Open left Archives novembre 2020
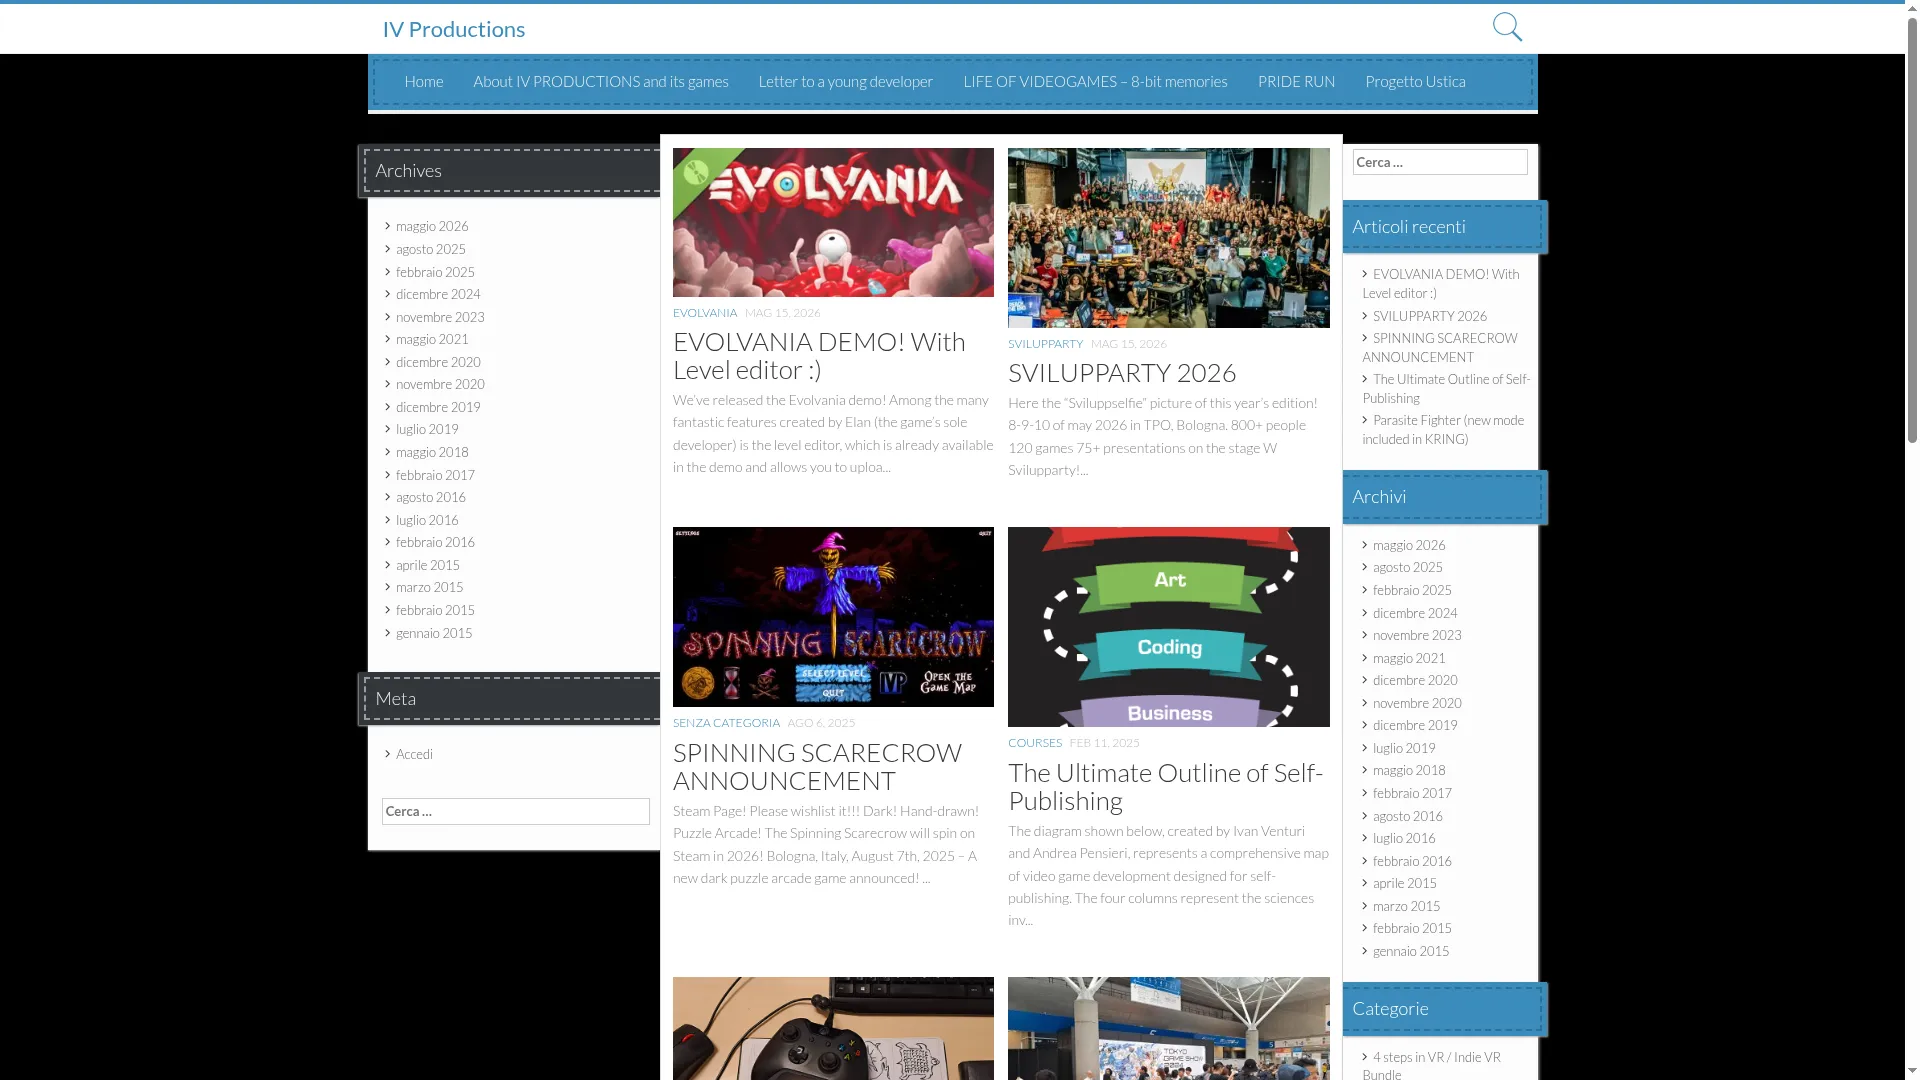1920x1080 pixels. click(440, 384)
